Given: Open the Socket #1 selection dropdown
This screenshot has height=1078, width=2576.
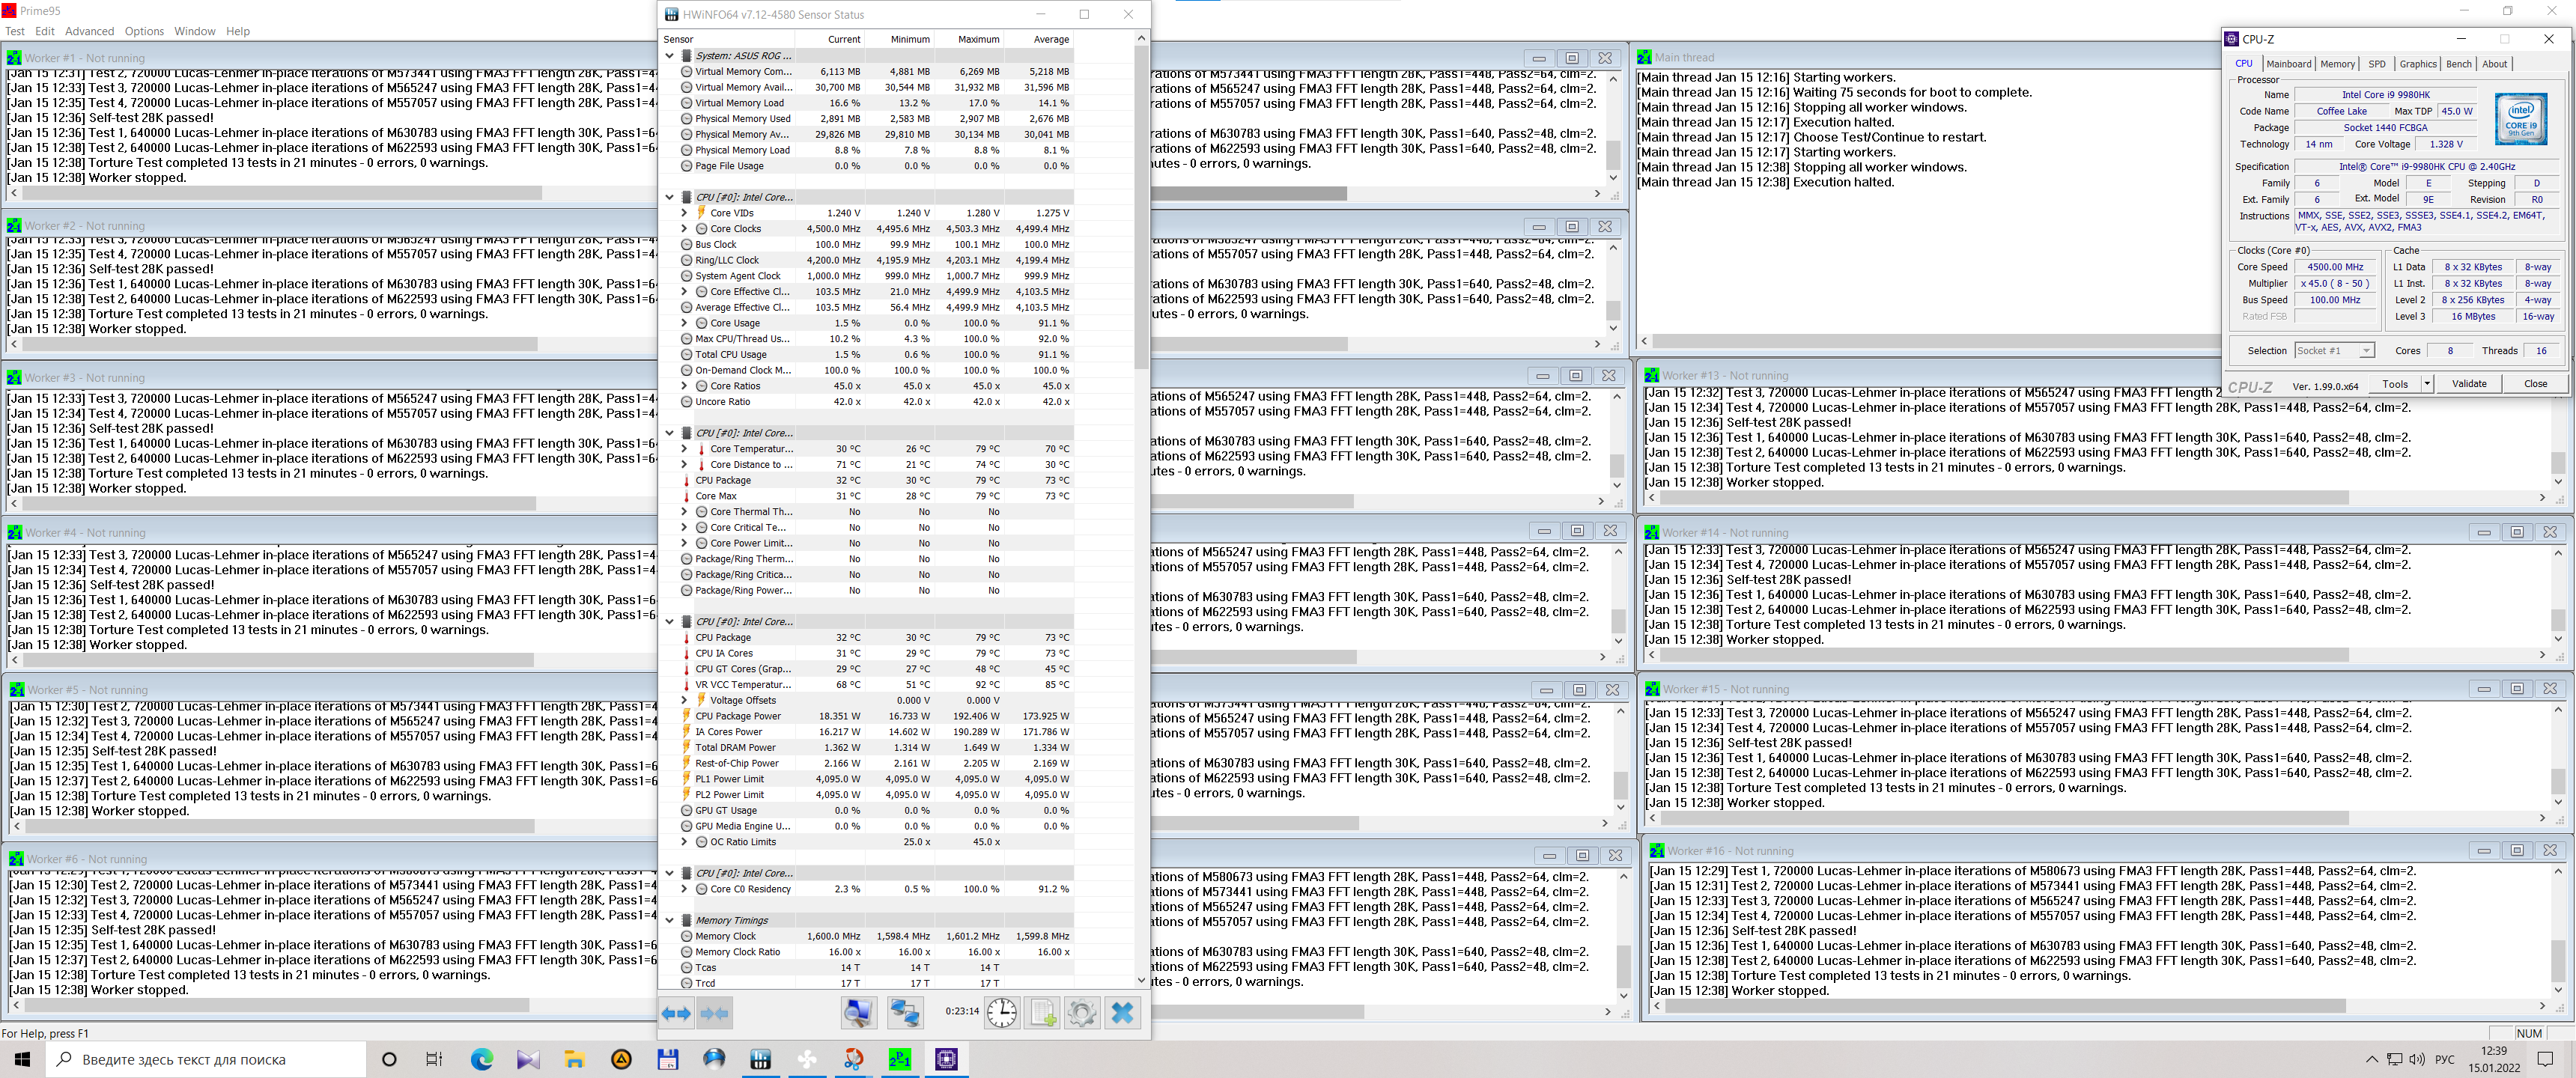Looking at the screenshot, I should tap(2366, 351).
